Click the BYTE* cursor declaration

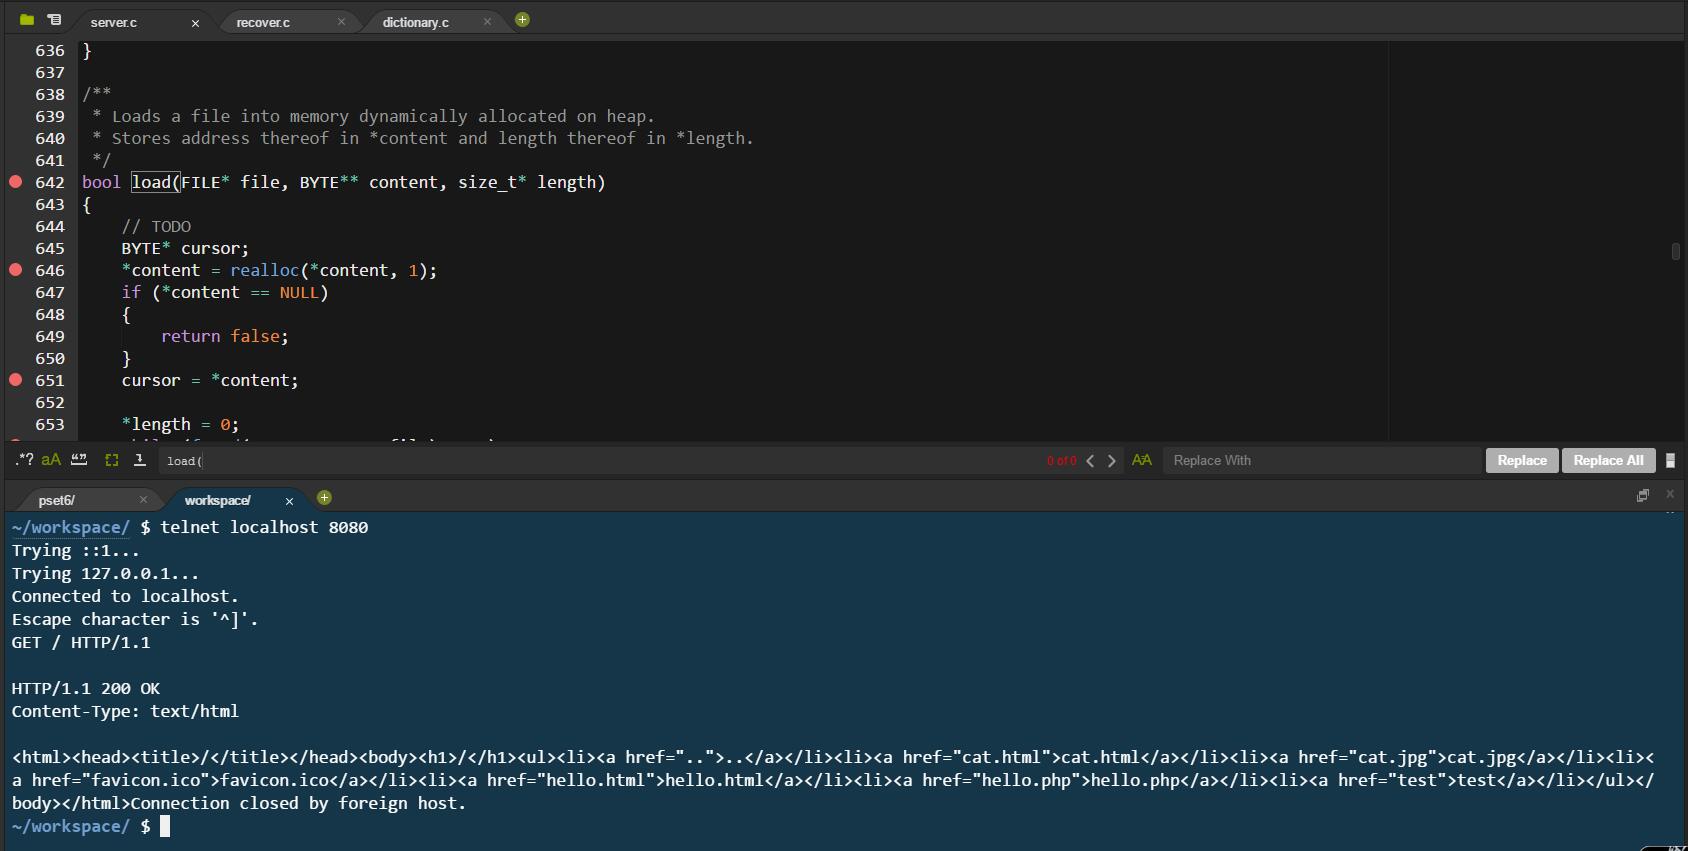pos(185,248)
